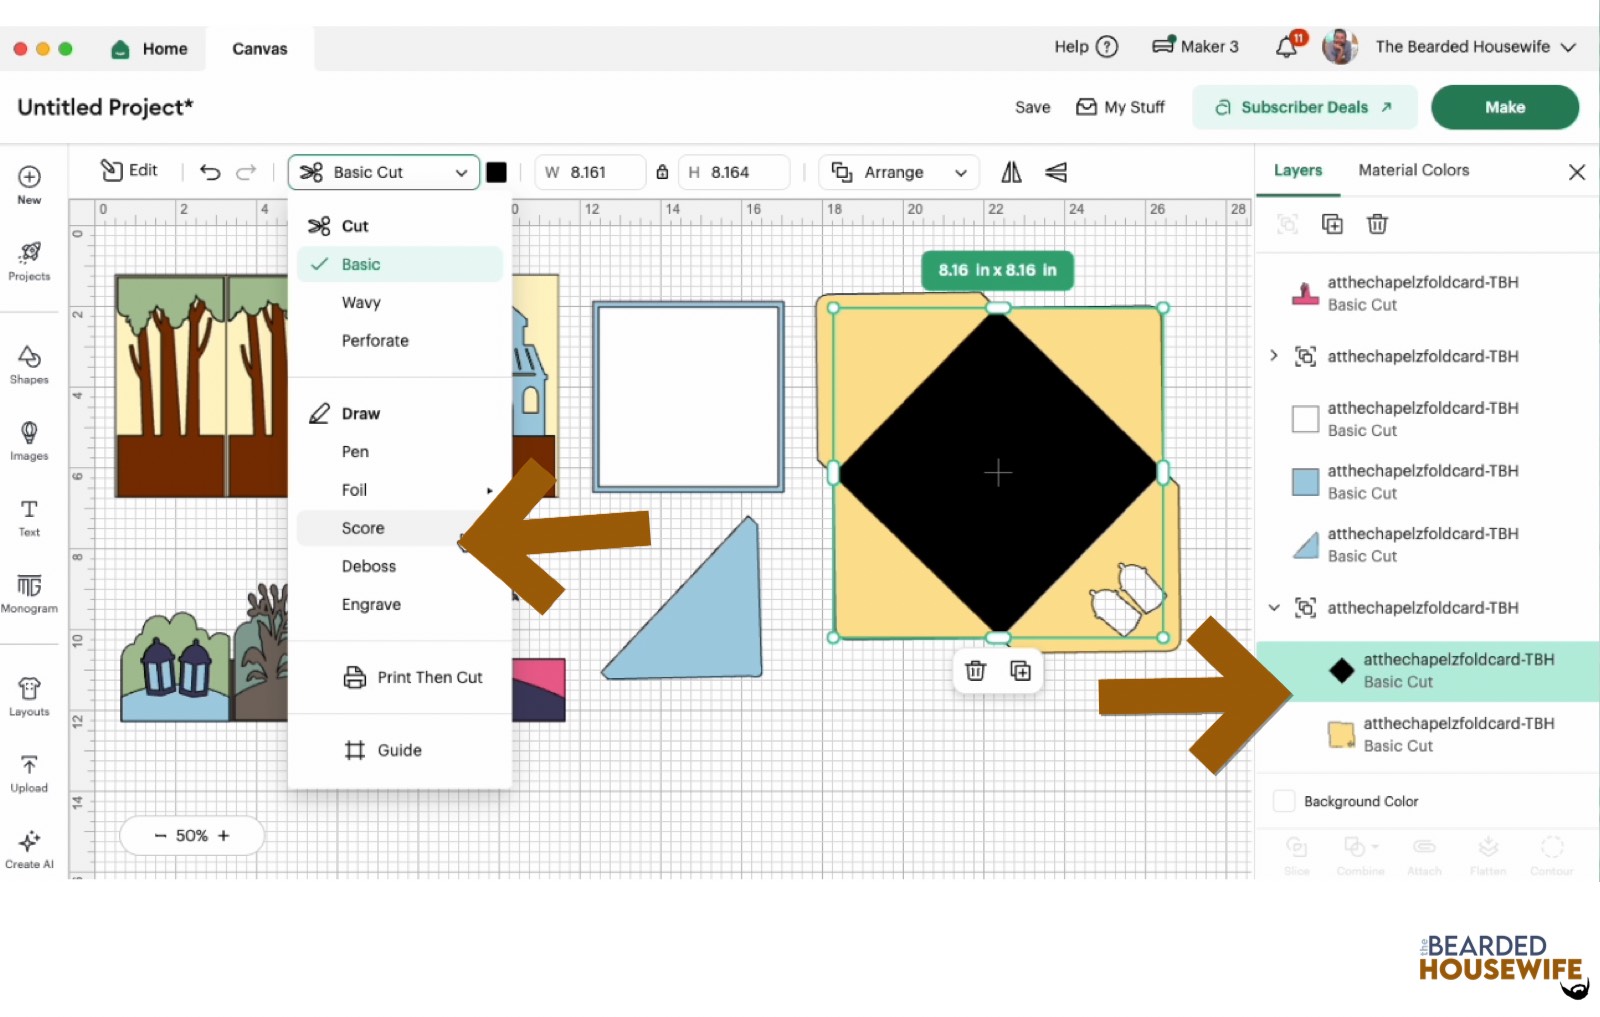This screenshot has width=1600, height=1017.
Task: Choose Score from the operation menu
Action: (x=363, y=527)
